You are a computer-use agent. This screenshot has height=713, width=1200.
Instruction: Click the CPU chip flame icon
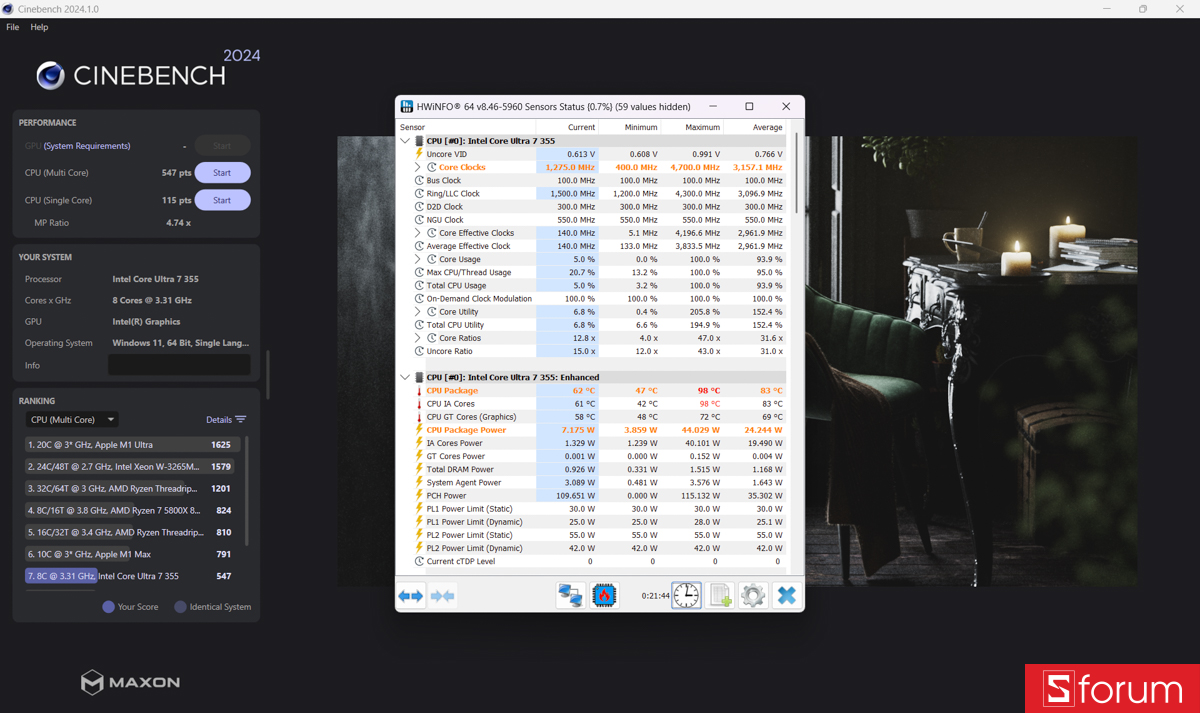(604, 596)
